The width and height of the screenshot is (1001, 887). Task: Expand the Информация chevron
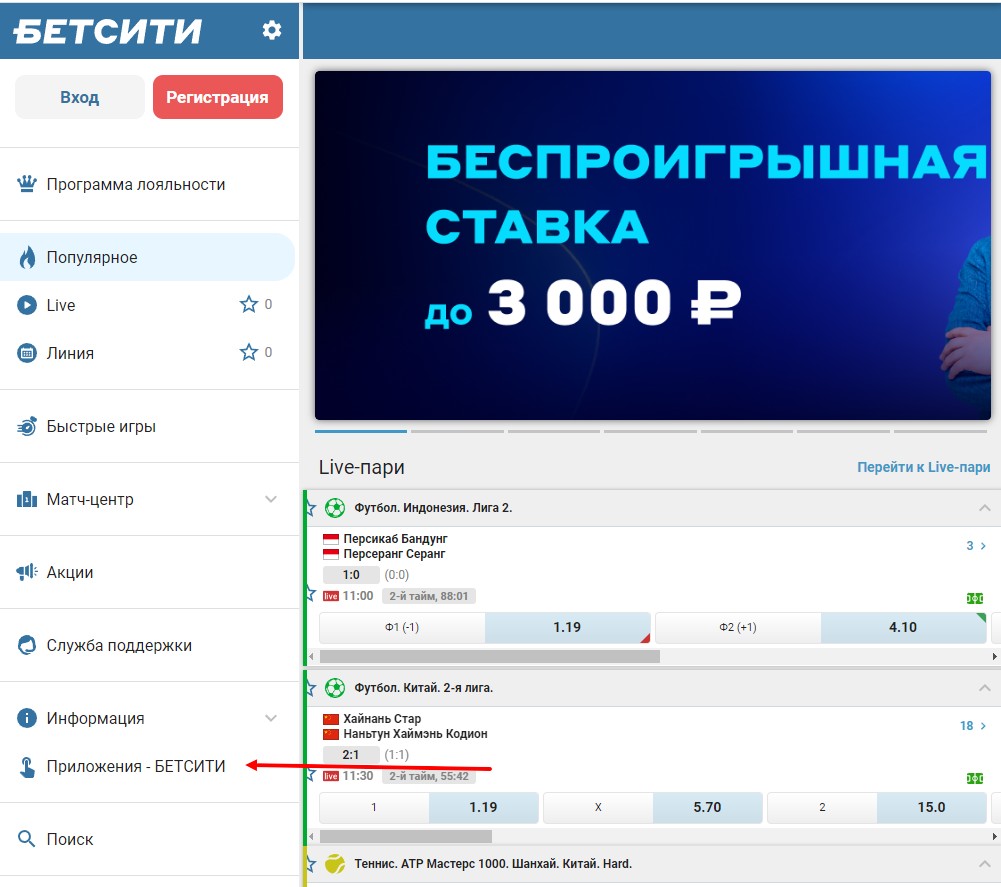click(271, 718)
